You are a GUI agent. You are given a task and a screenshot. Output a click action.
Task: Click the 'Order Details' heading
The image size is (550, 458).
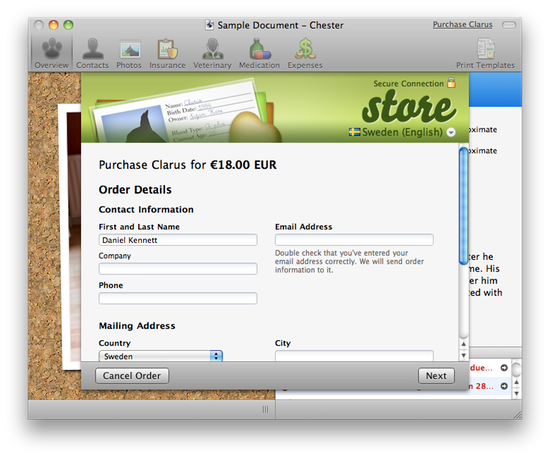(x=135, y=190)
